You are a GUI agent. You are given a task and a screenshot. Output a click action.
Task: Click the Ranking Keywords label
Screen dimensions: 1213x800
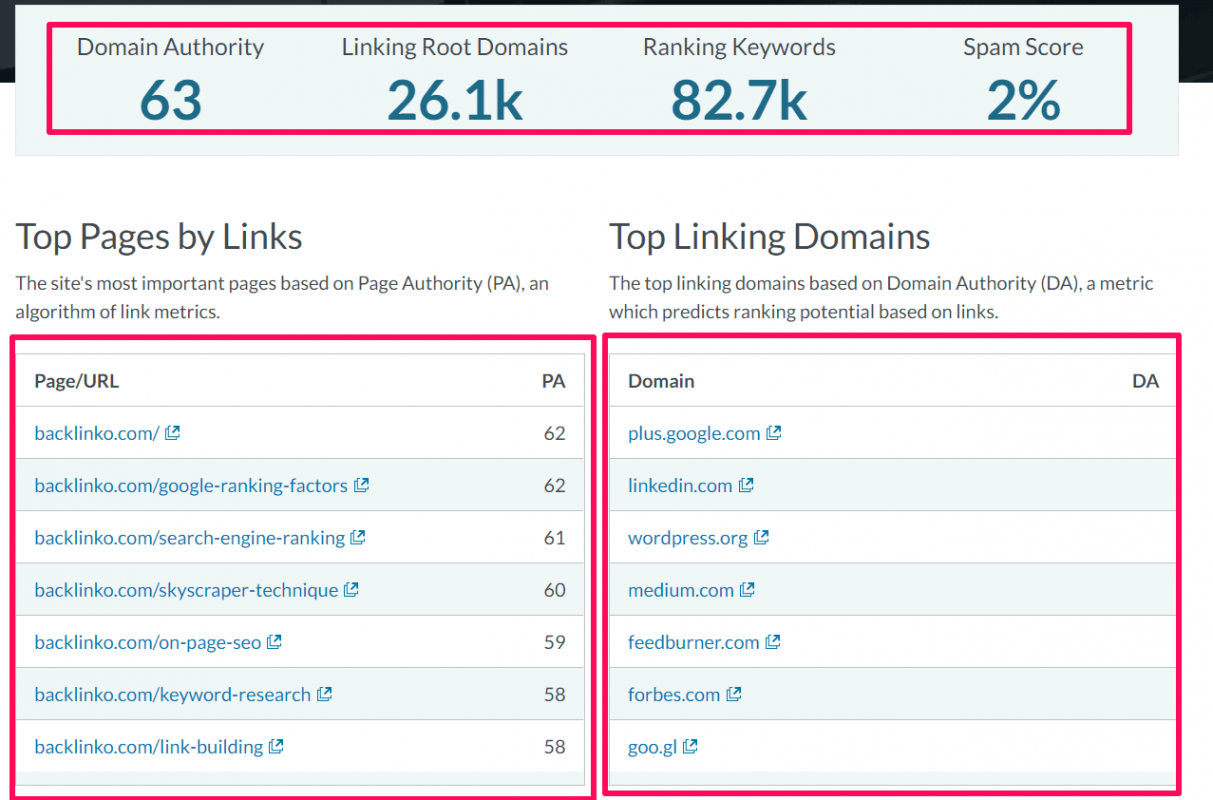pos(739,47)
